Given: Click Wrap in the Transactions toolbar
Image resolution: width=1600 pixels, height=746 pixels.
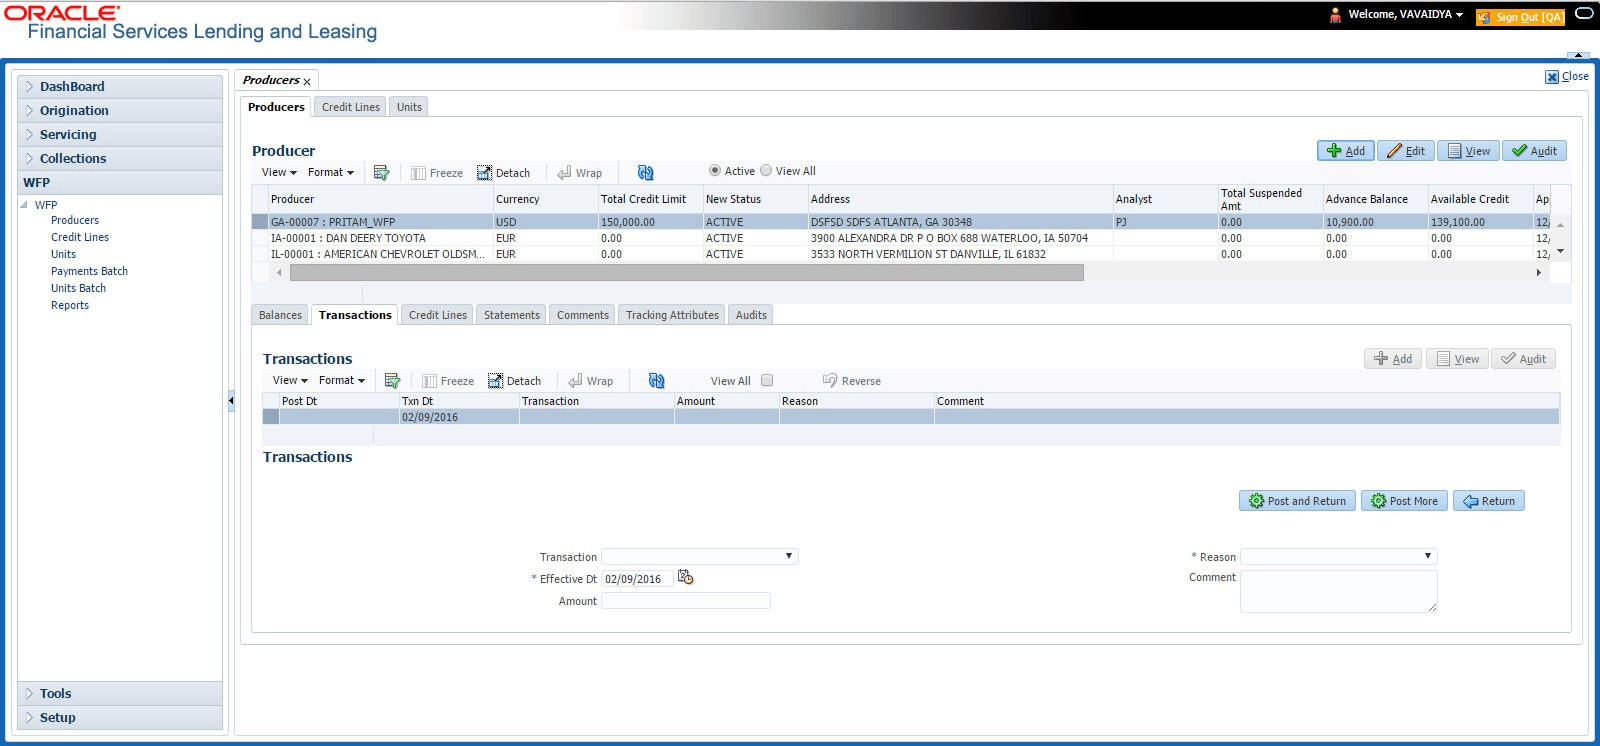Looking at the screenshot, I should click(590, 381).
